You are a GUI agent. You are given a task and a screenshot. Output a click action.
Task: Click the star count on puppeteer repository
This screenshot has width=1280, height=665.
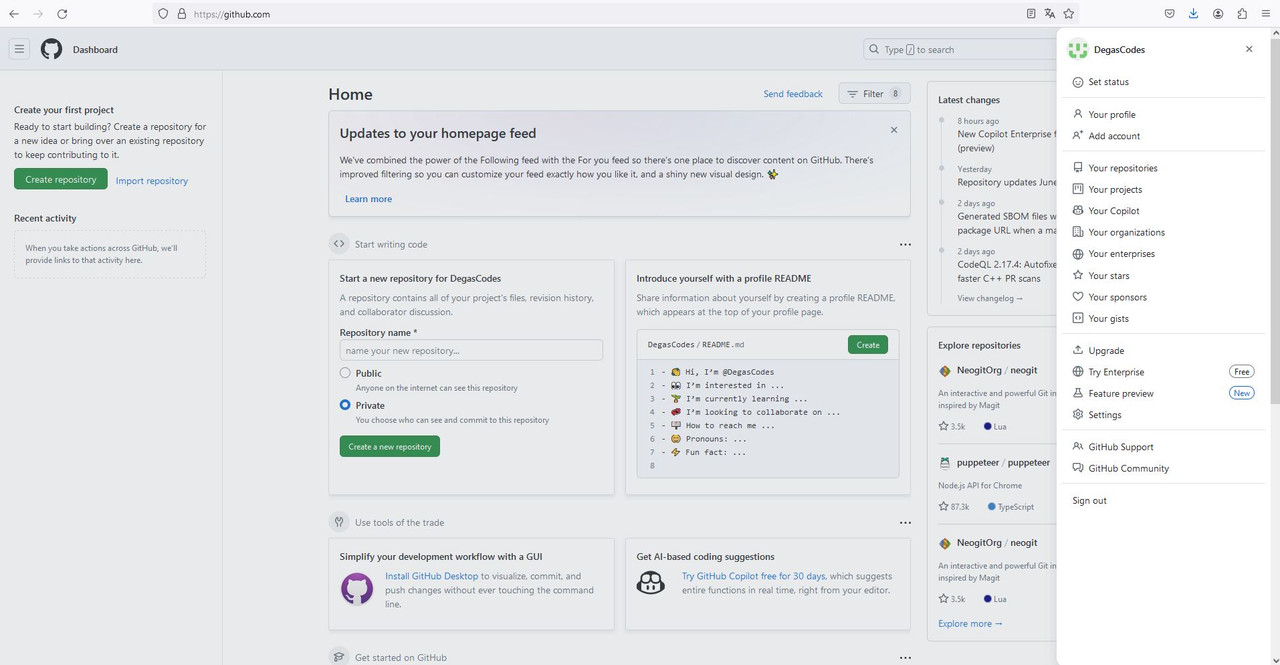coord(954,507)
